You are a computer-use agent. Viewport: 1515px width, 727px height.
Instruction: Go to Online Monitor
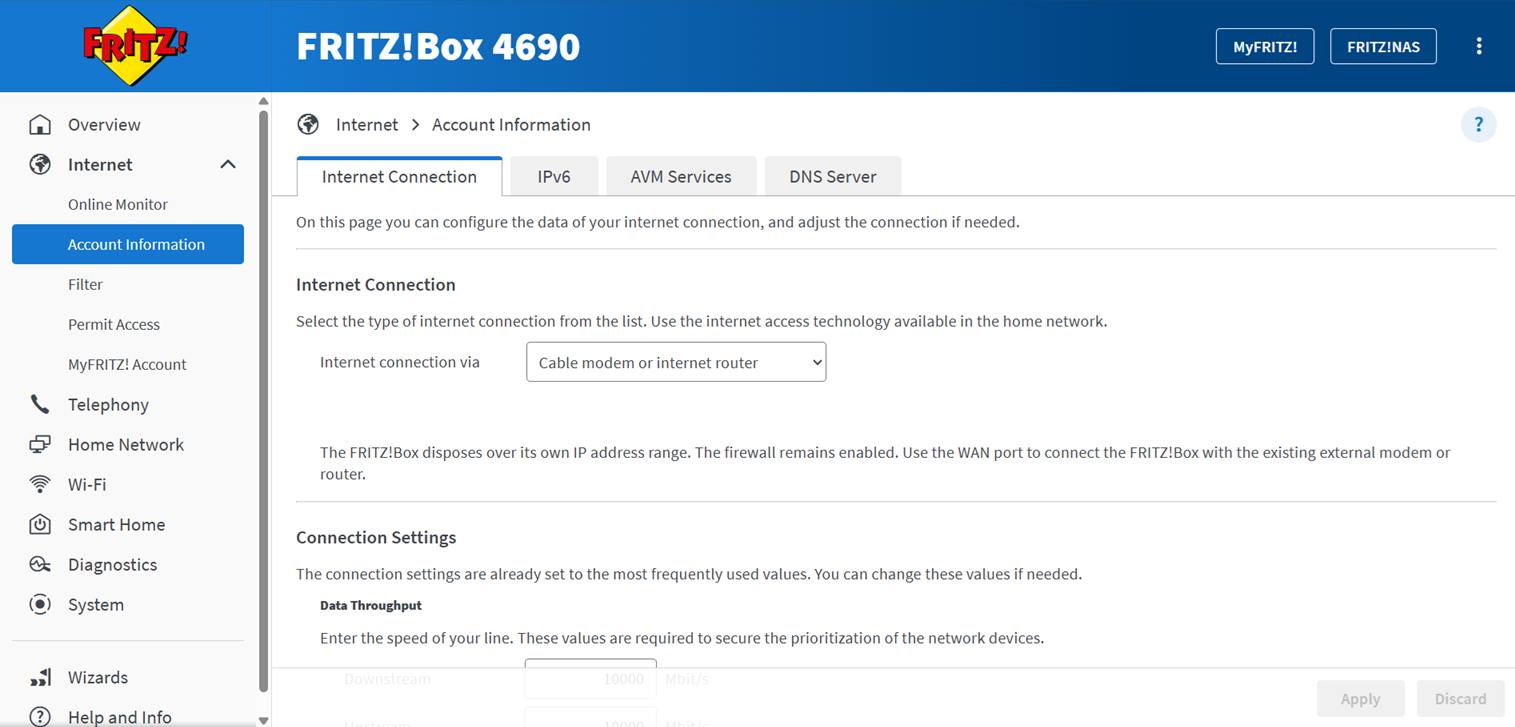(x=118, y=205)
